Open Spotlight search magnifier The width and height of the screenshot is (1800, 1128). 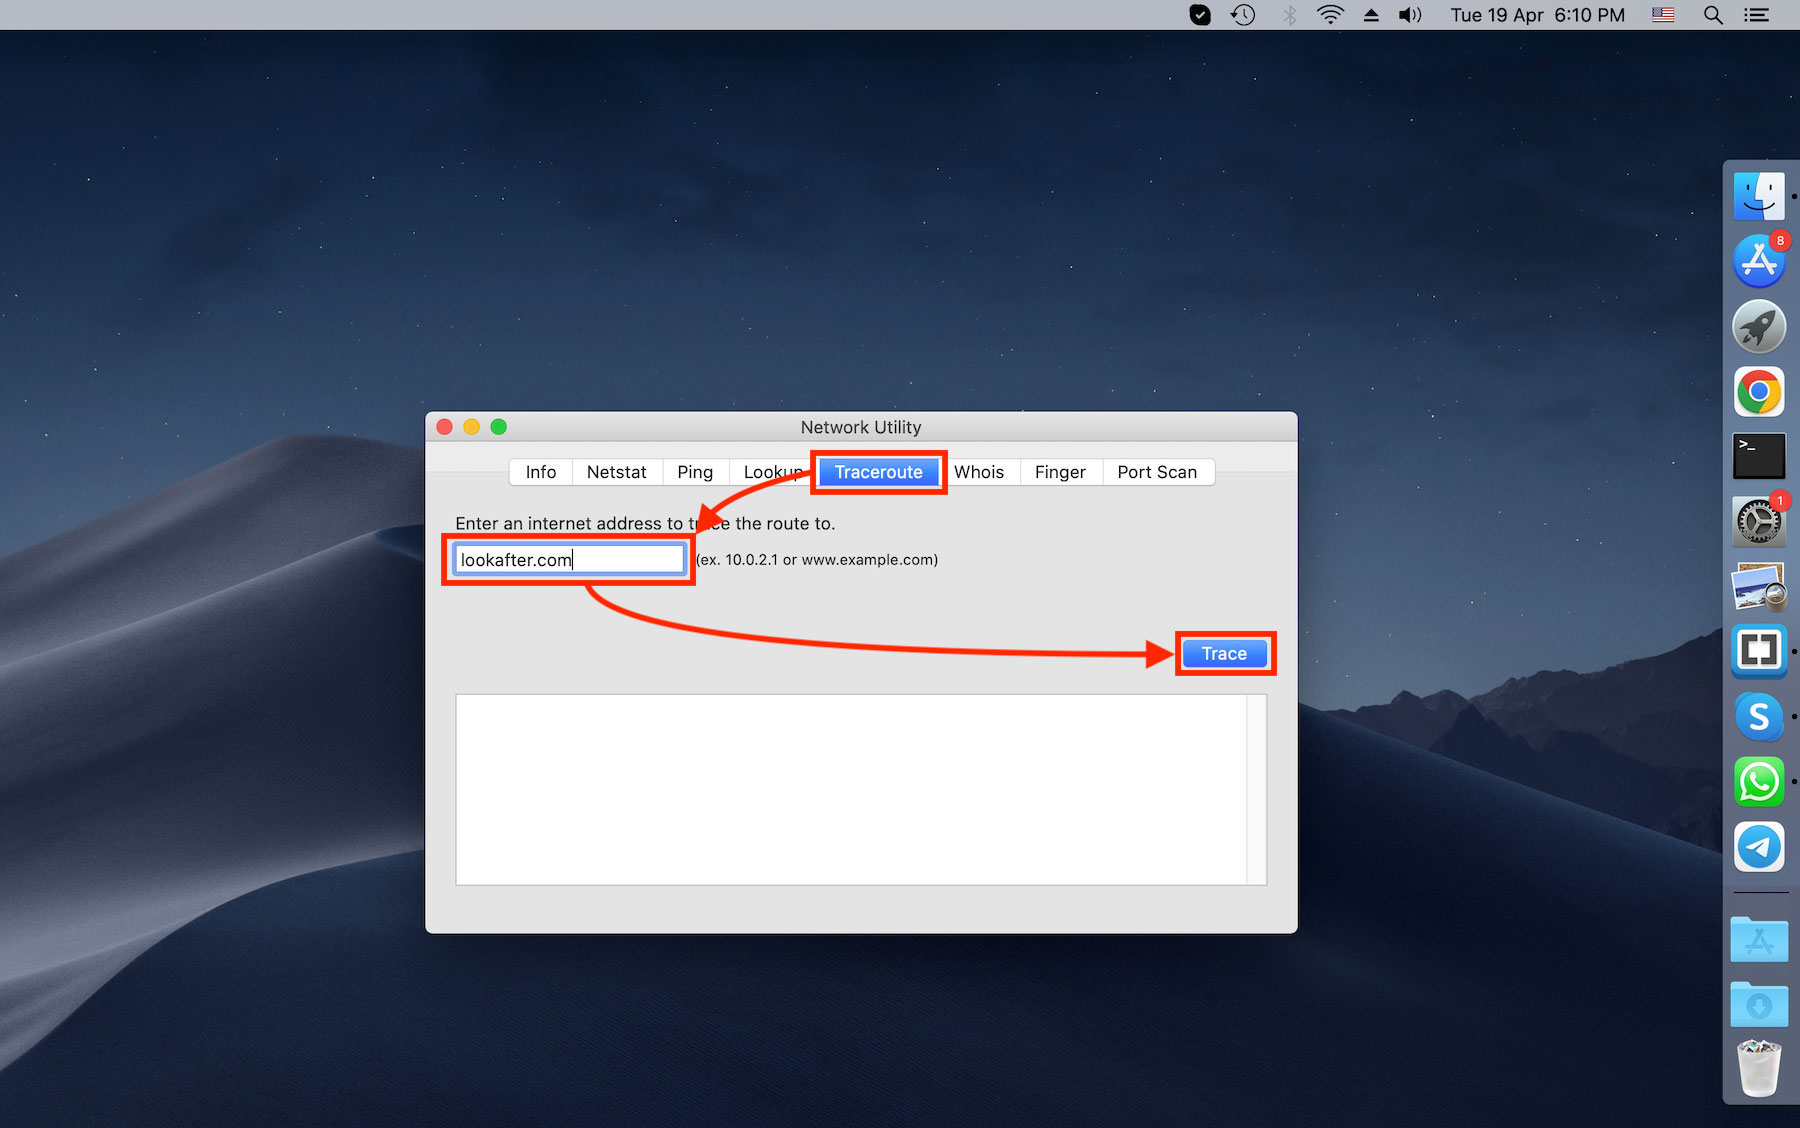tap(1713, 15)
